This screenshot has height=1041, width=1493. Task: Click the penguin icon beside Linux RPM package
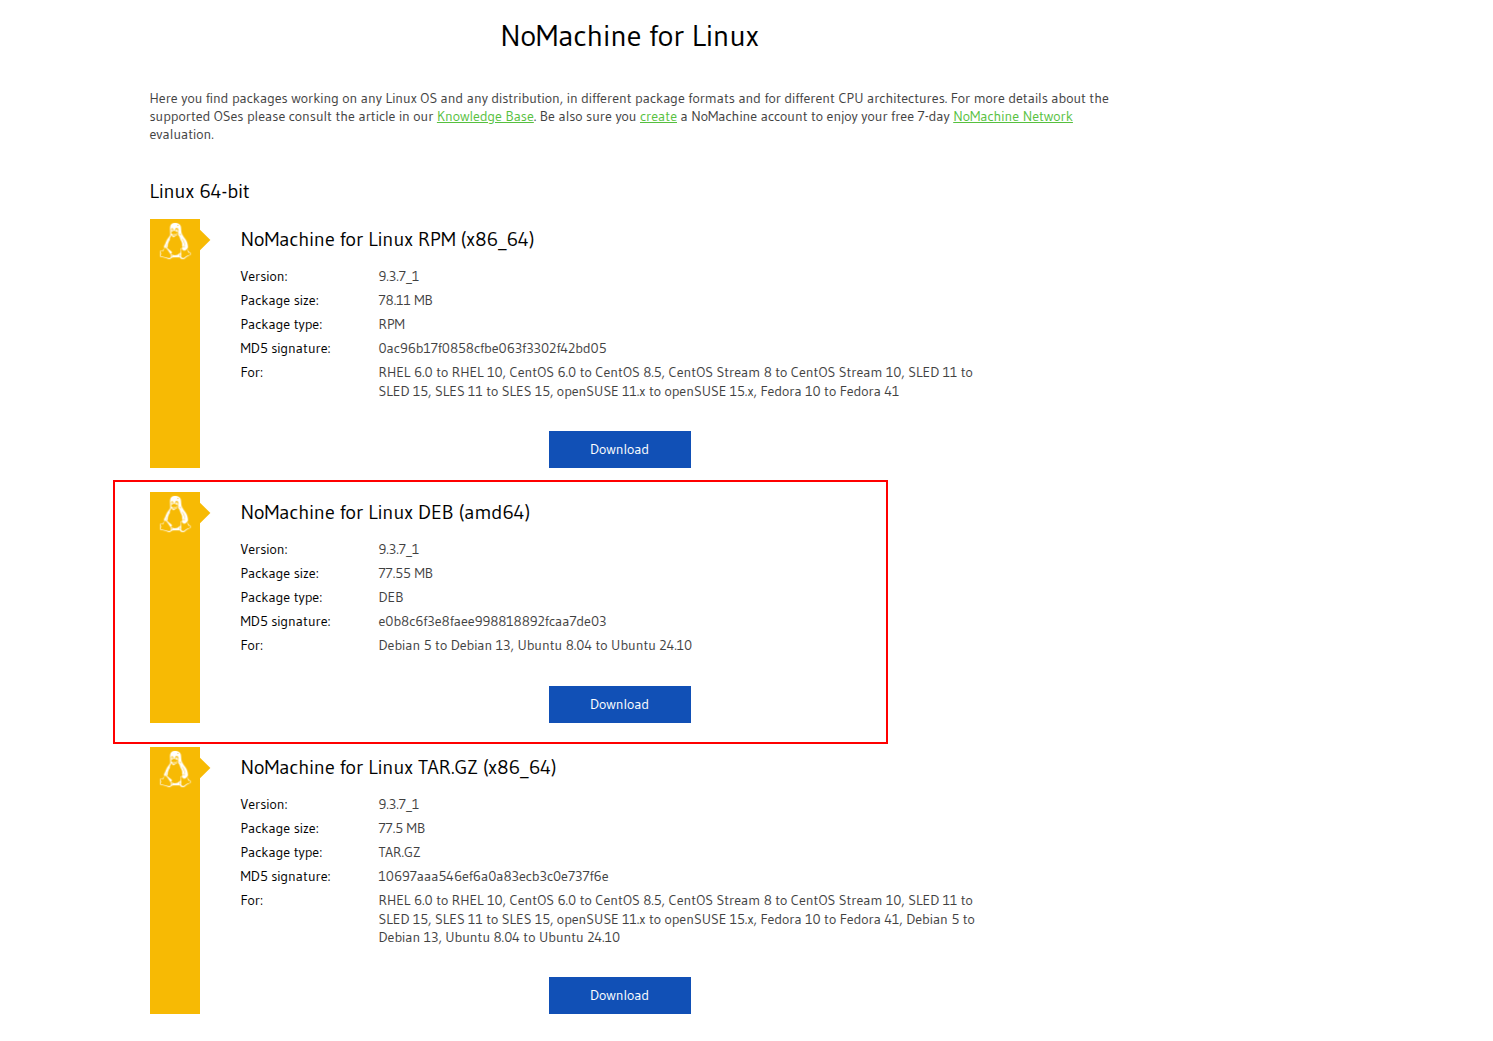pyautogui.click(x=175, y=241)
